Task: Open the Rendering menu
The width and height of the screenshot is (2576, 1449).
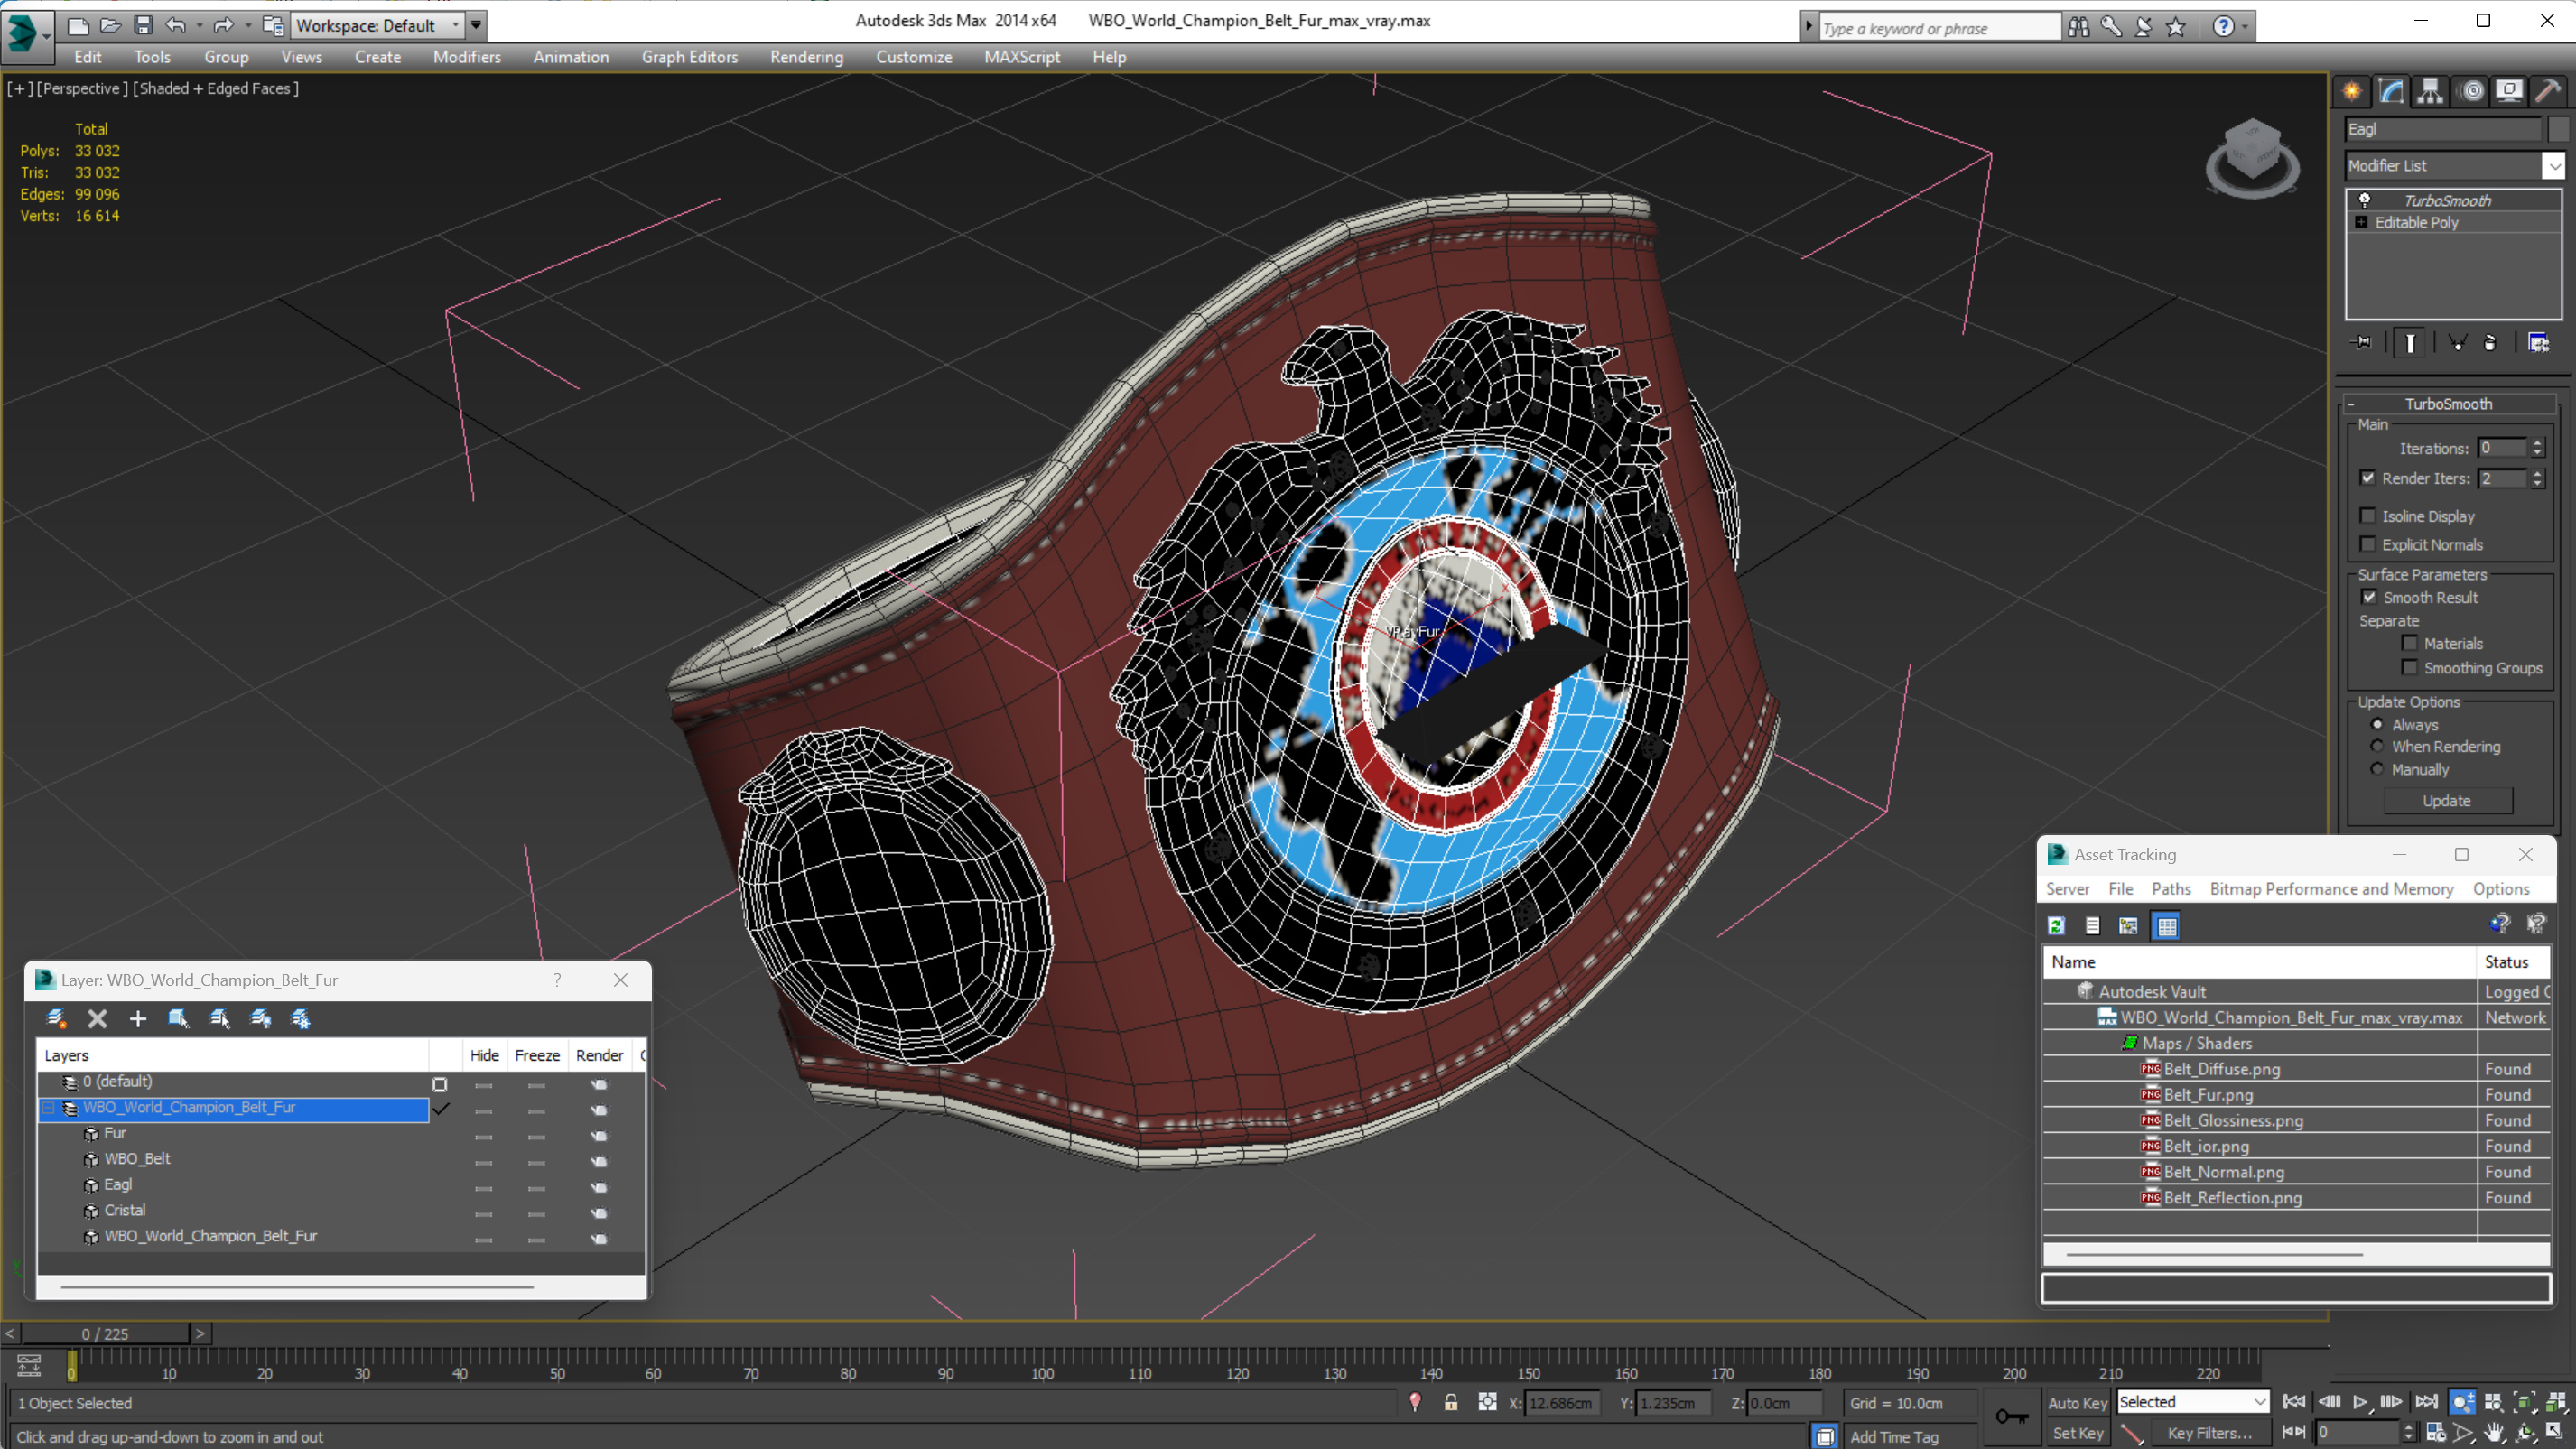Action: point(806,57)
